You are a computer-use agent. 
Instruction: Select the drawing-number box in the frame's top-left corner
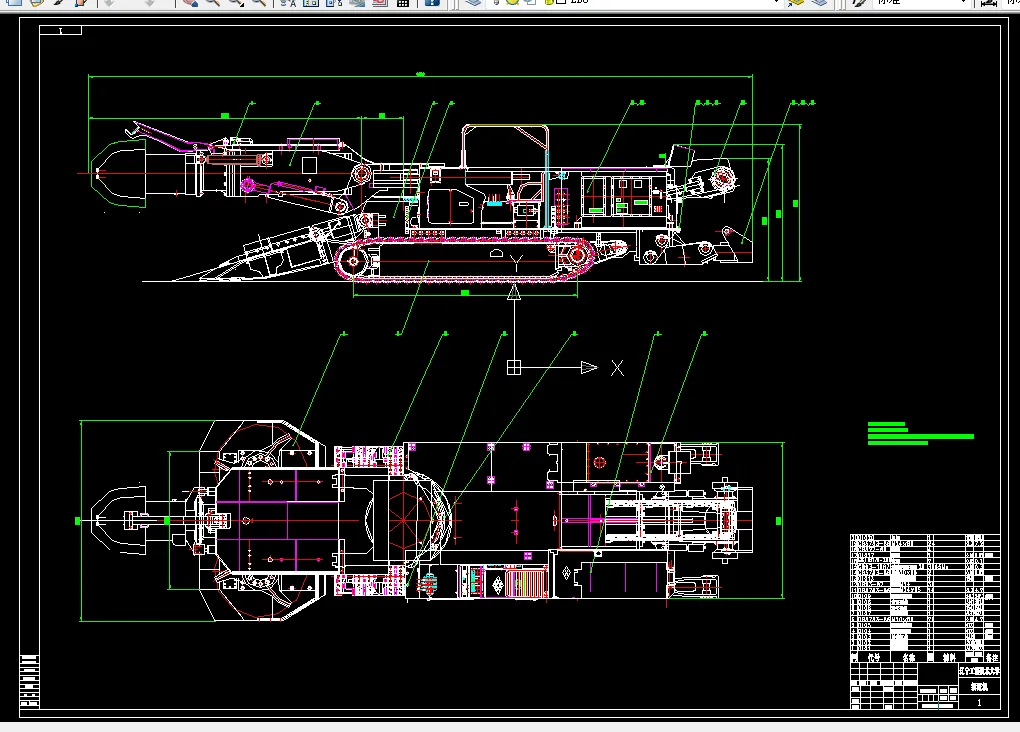click(60, 30)
